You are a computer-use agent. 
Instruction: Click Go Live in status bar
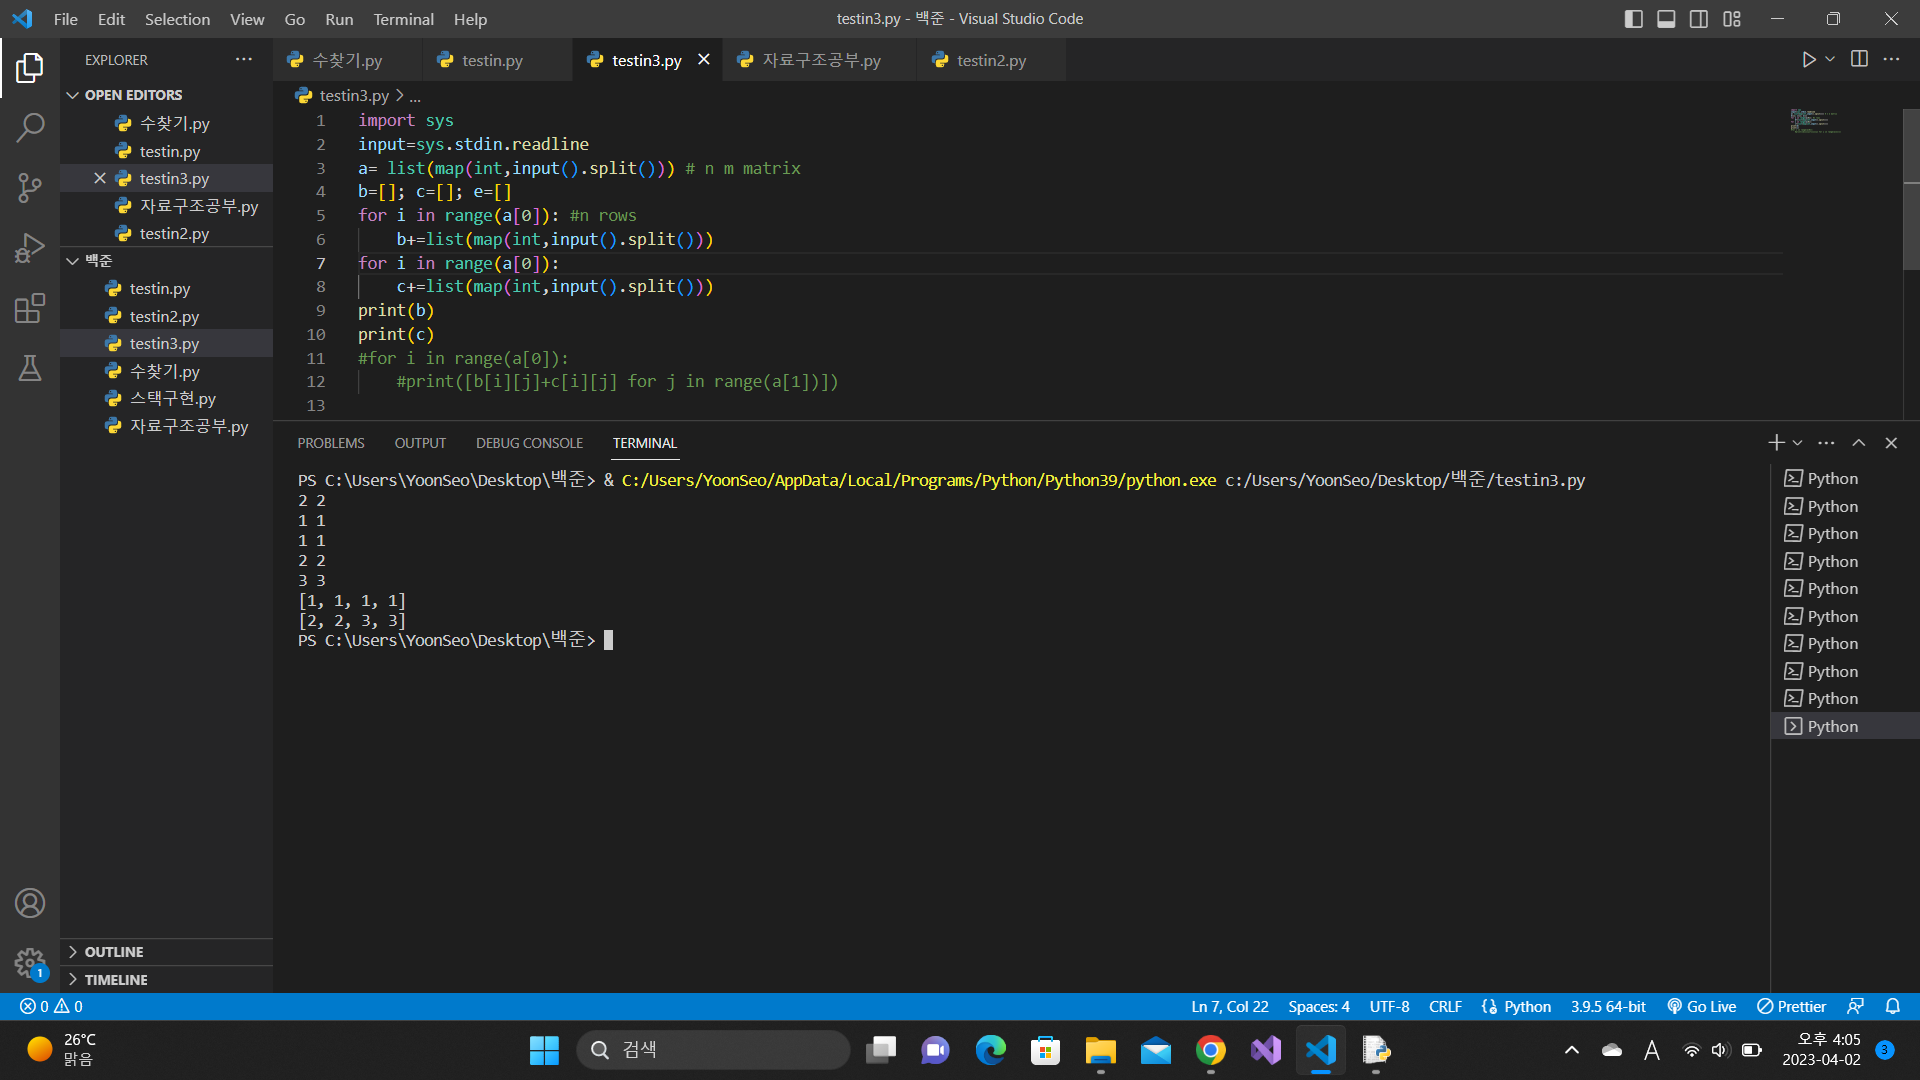click(x=1702, y=1007)
